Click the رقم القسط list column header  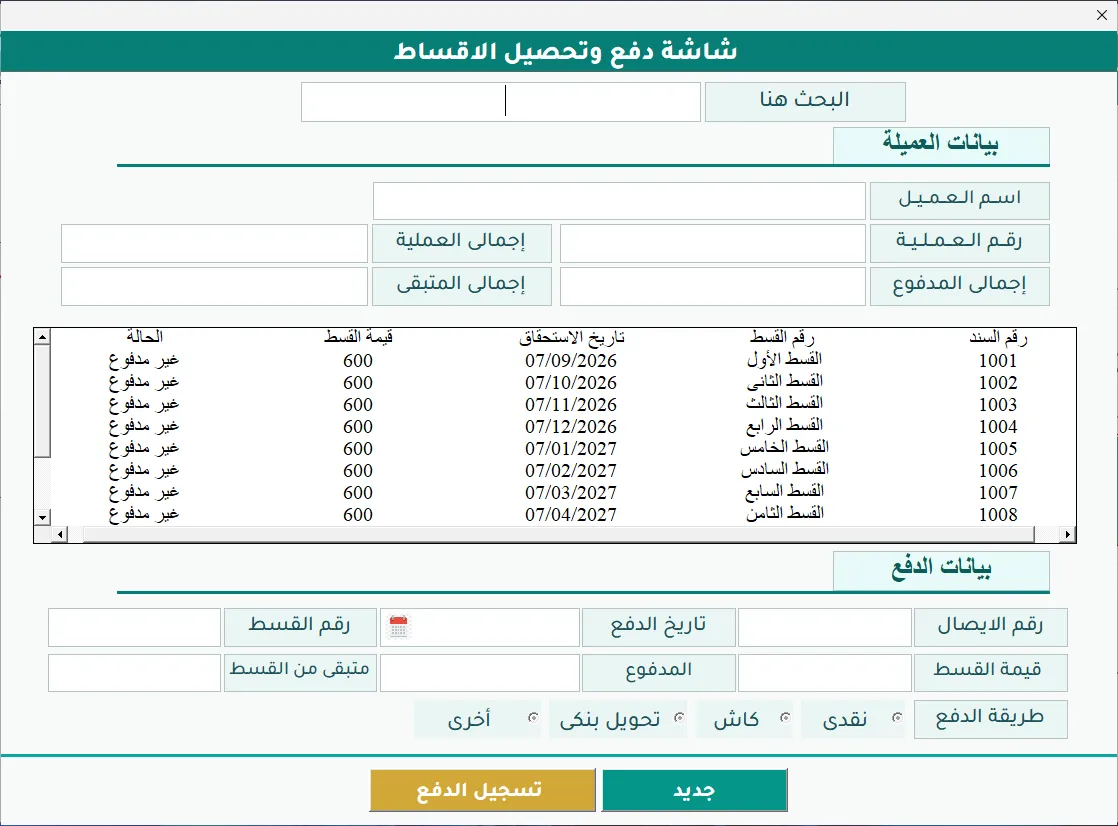(x=782, y=337)
